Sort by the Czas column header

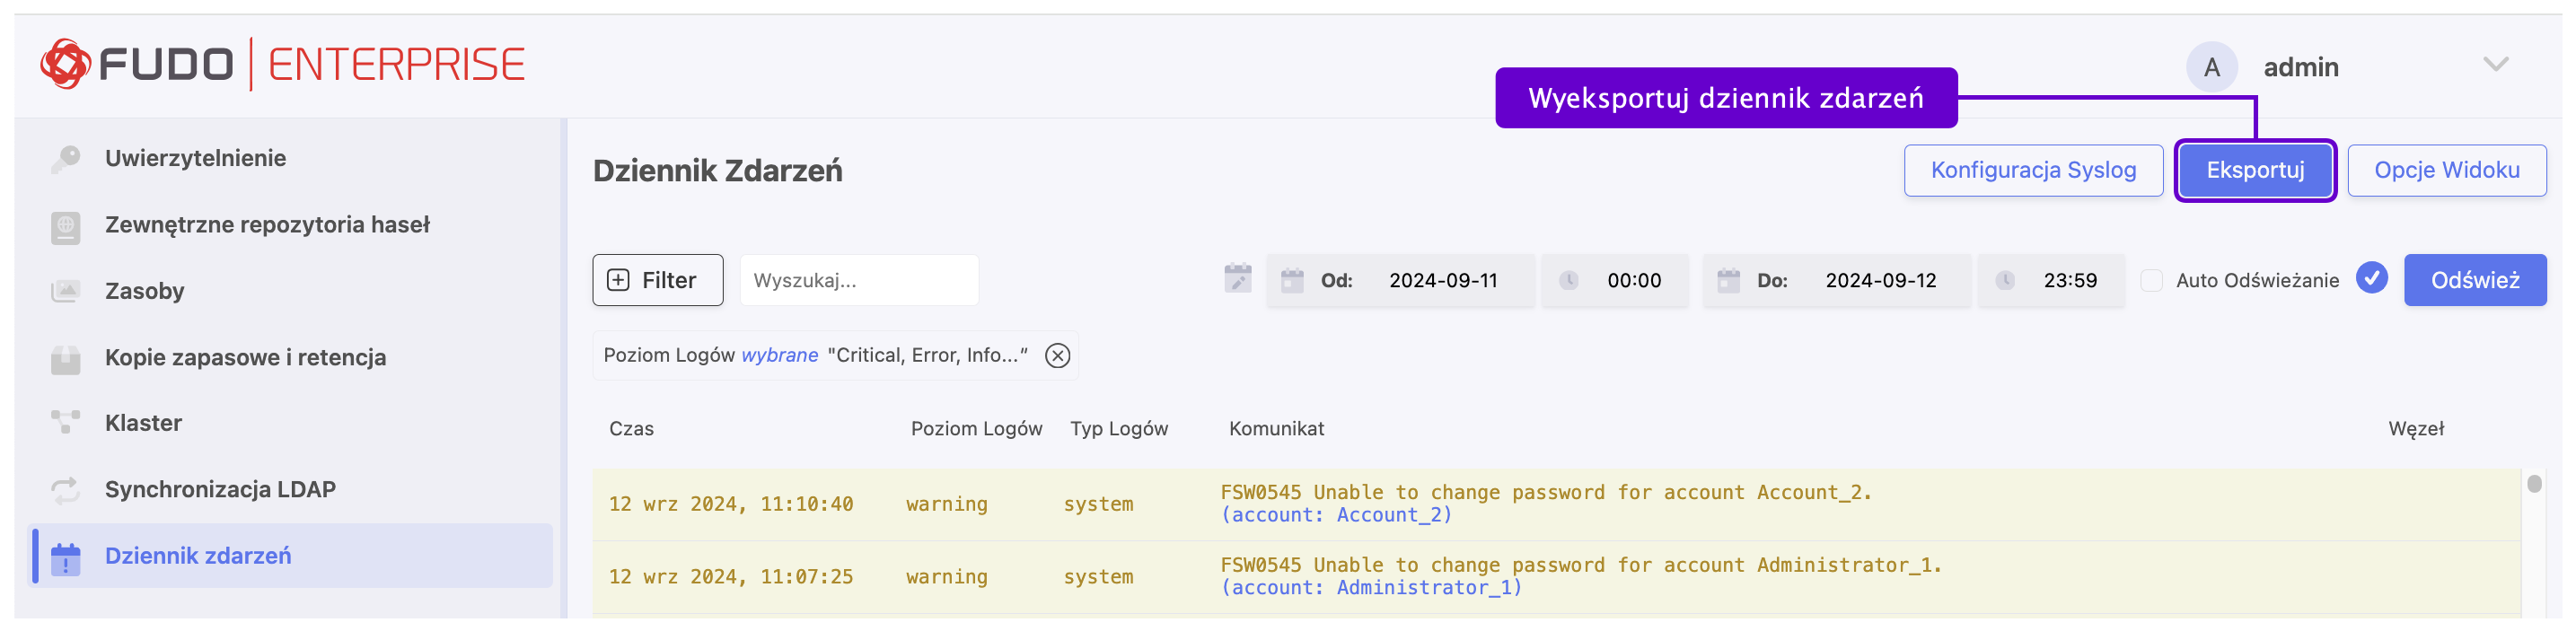(x=631, y=429)
